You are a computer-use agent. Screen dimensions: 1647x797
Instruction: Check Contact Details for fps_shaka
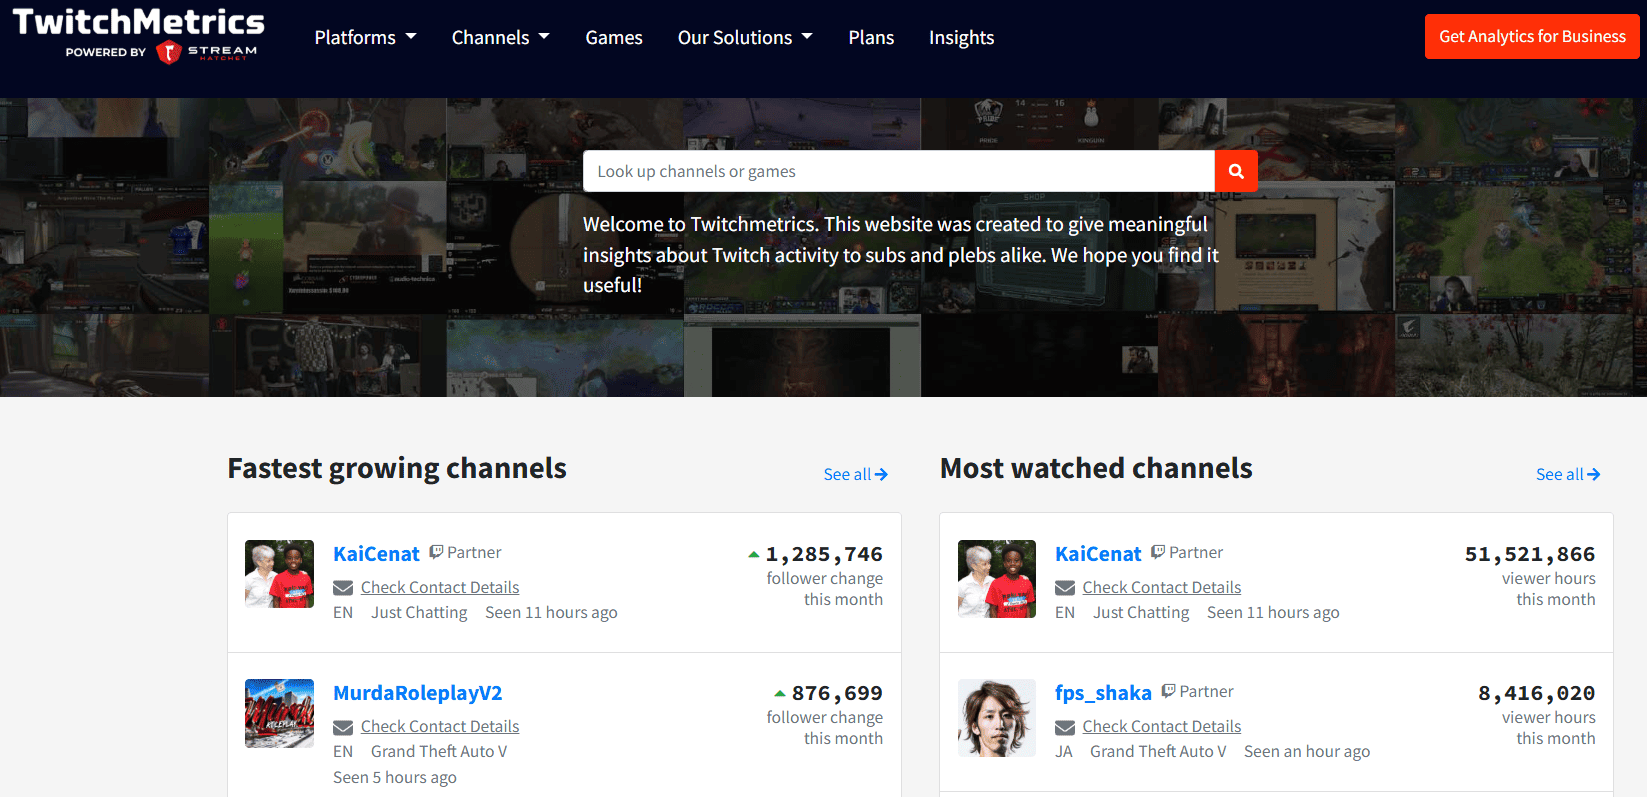pyautogui.click(x=1162, y=727)
